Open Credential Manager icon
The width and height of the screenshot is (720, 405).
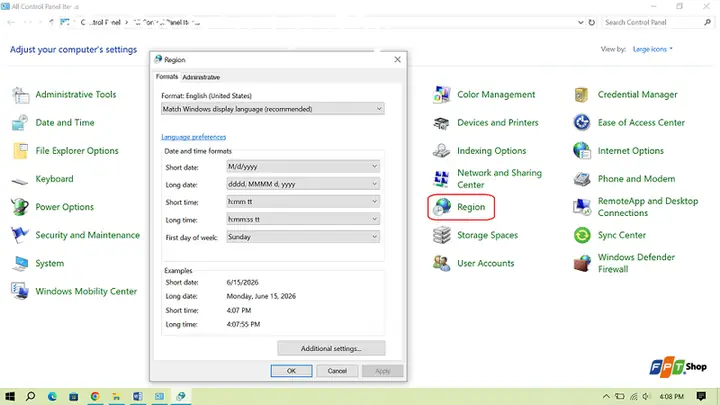tap(582, 95)
